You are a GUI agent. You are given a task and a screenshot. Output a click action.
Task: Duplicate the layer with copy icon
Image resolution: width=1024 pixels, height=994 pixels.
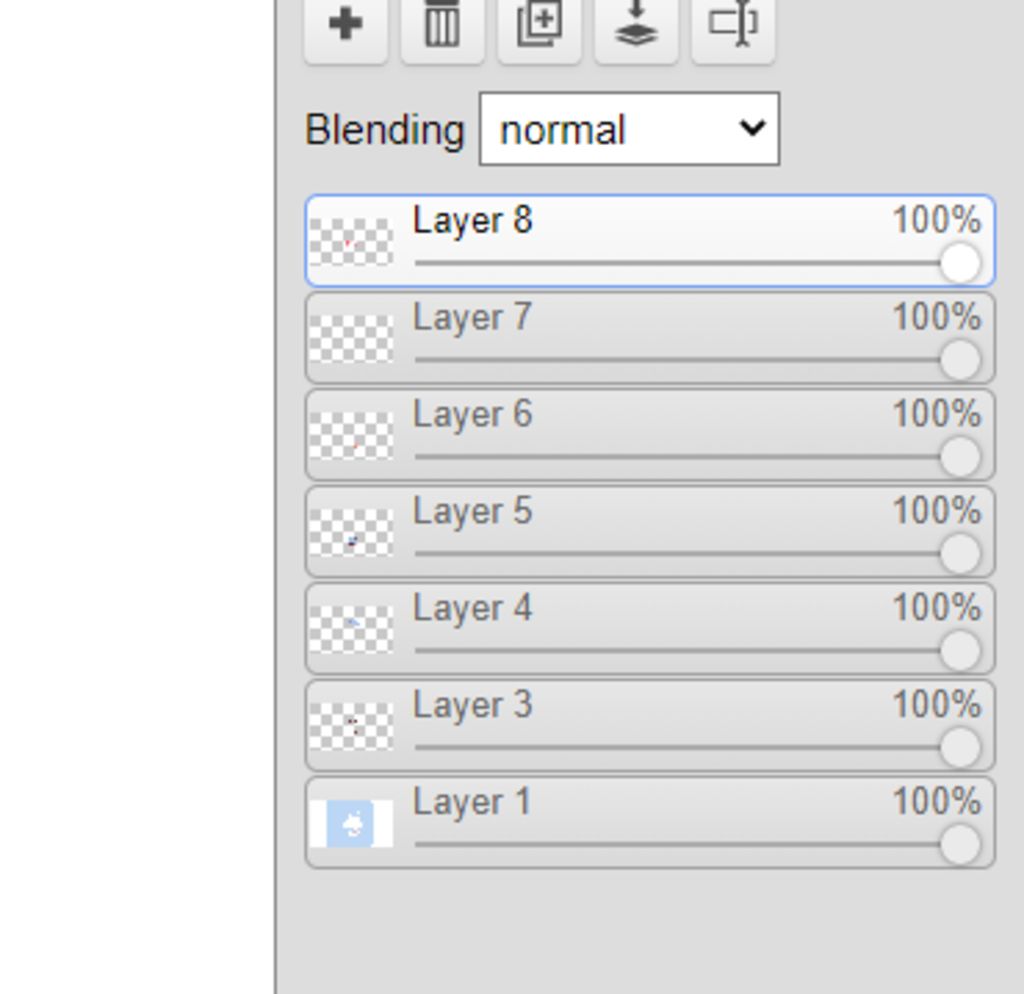[539, 29]
